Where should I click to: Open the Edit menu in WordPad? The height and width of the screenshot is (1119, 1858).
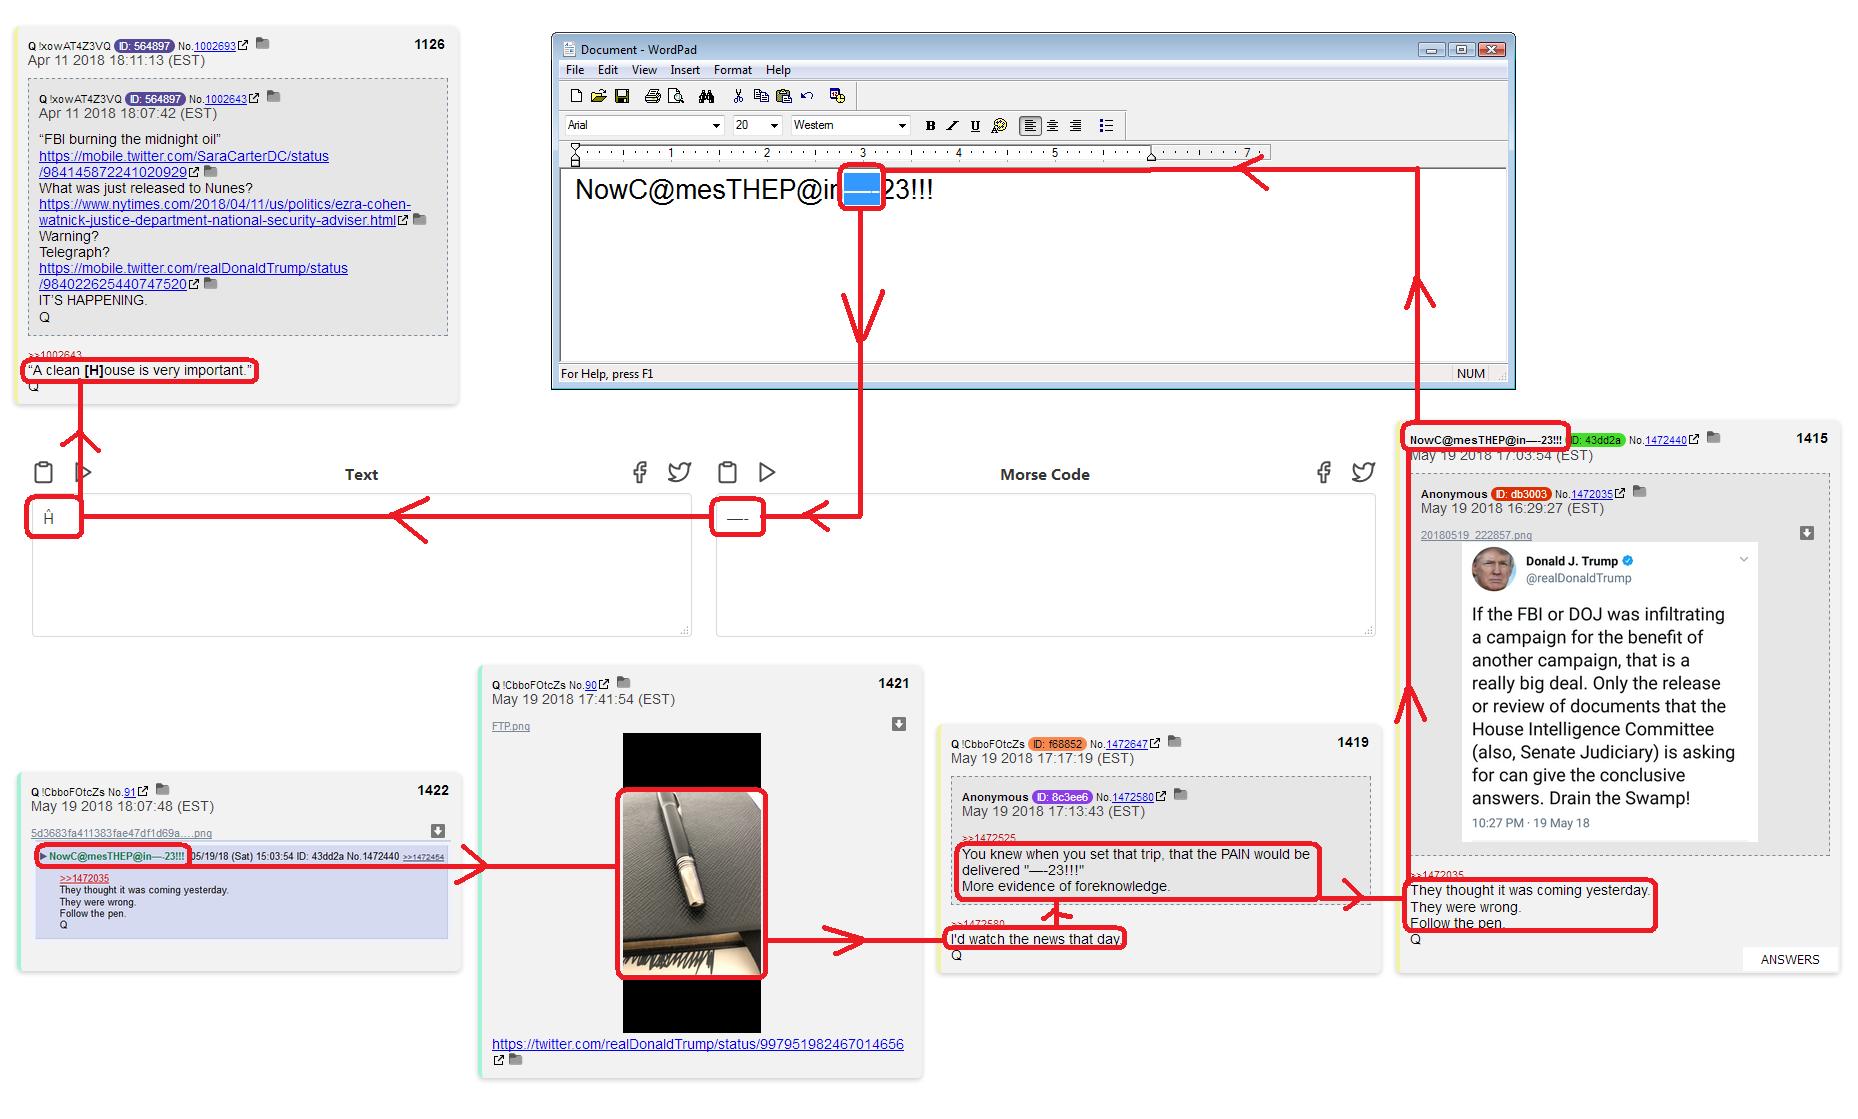click(608, 70)
